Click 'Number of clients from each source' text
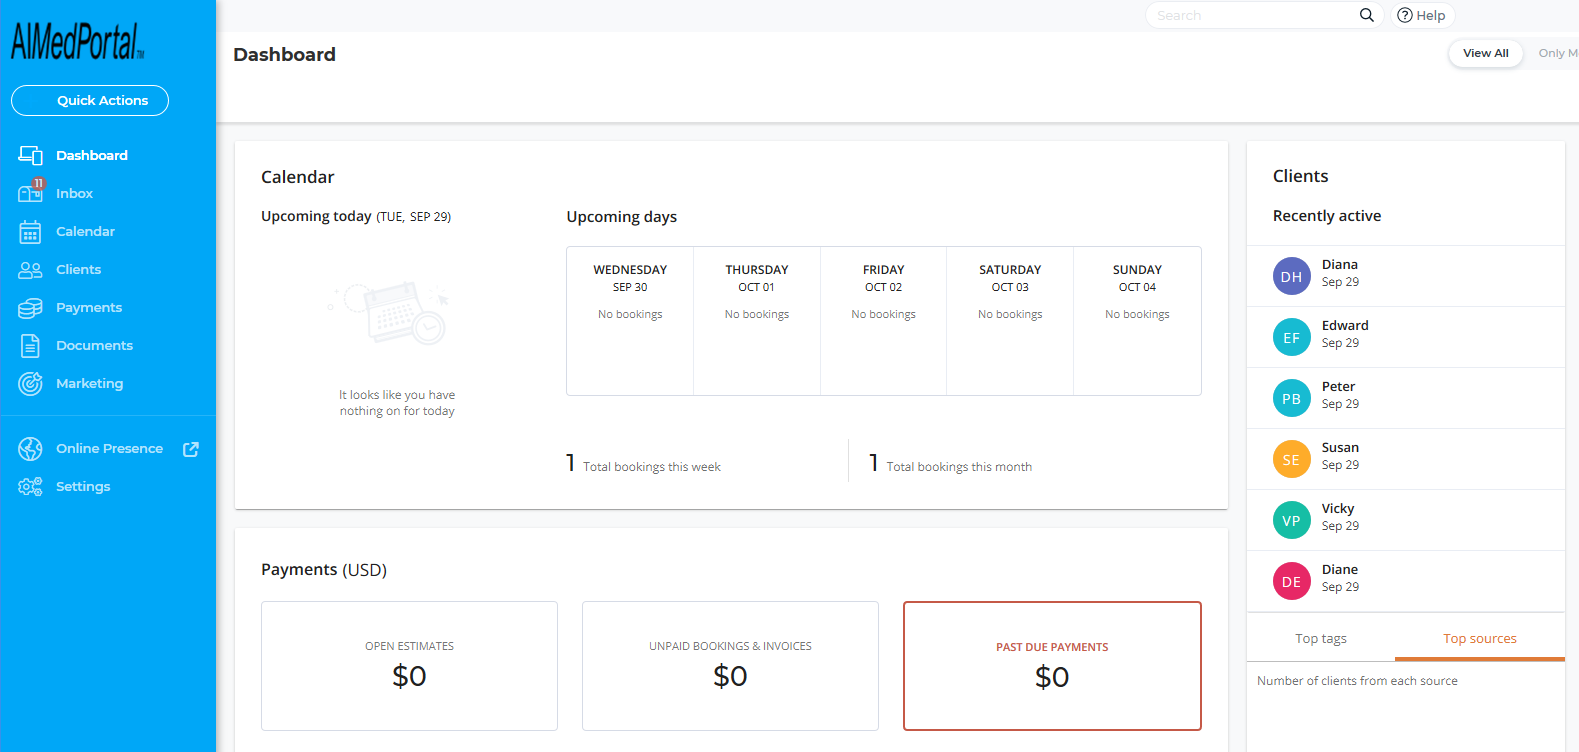 [1357, 681]
